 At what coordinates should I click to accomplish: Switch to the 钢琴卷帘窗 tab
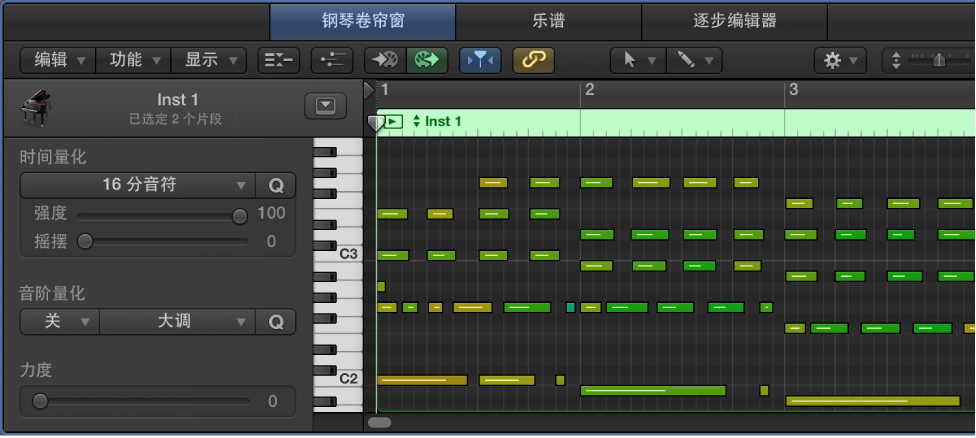[x=363, y=21]
